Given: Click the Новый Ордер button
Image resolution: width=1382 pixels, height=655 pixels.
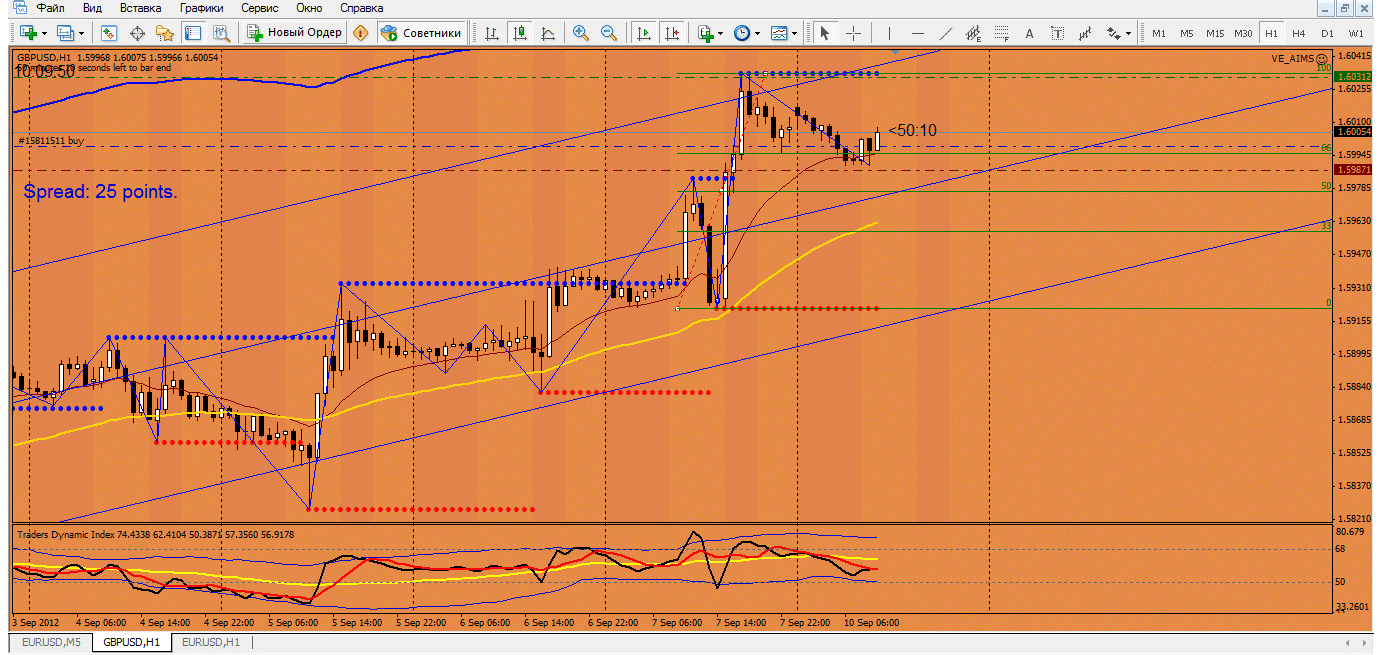Looking at the screenshot, I should tap(295, 33).
